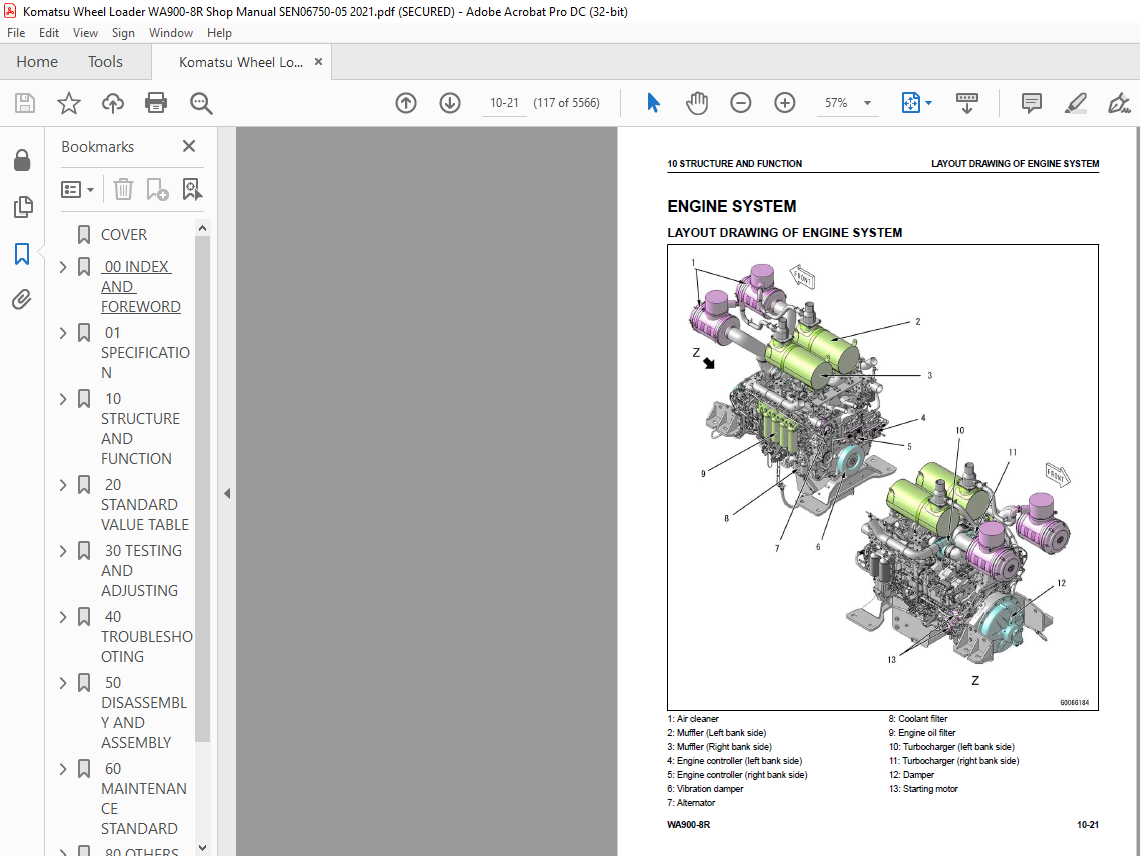The height and width of the screenshot is (856, 1140).
Task: Print the document
Action: pos(156,103)
